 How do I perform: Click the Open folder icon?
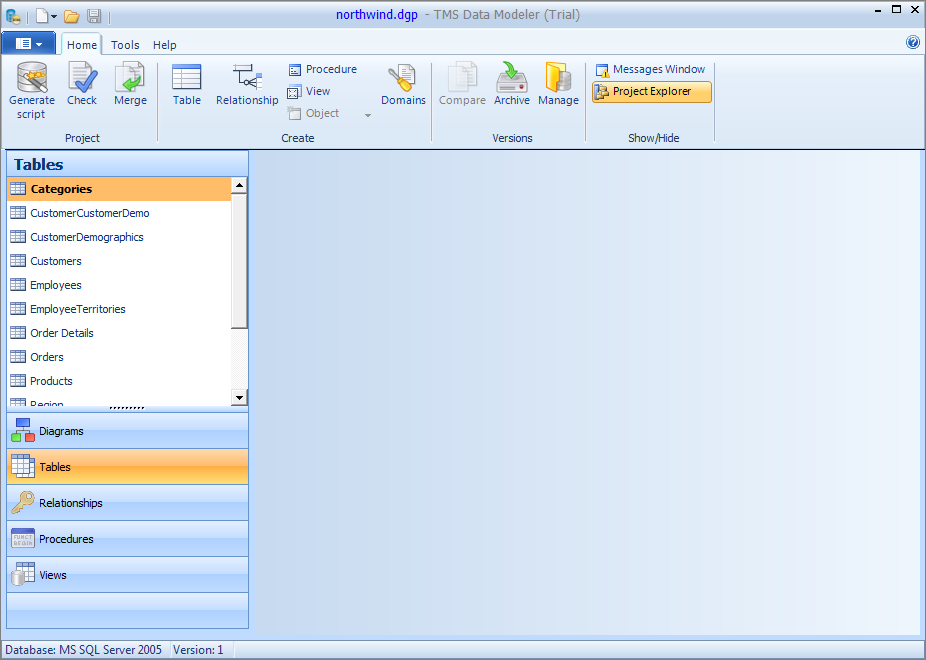(72, 16)
